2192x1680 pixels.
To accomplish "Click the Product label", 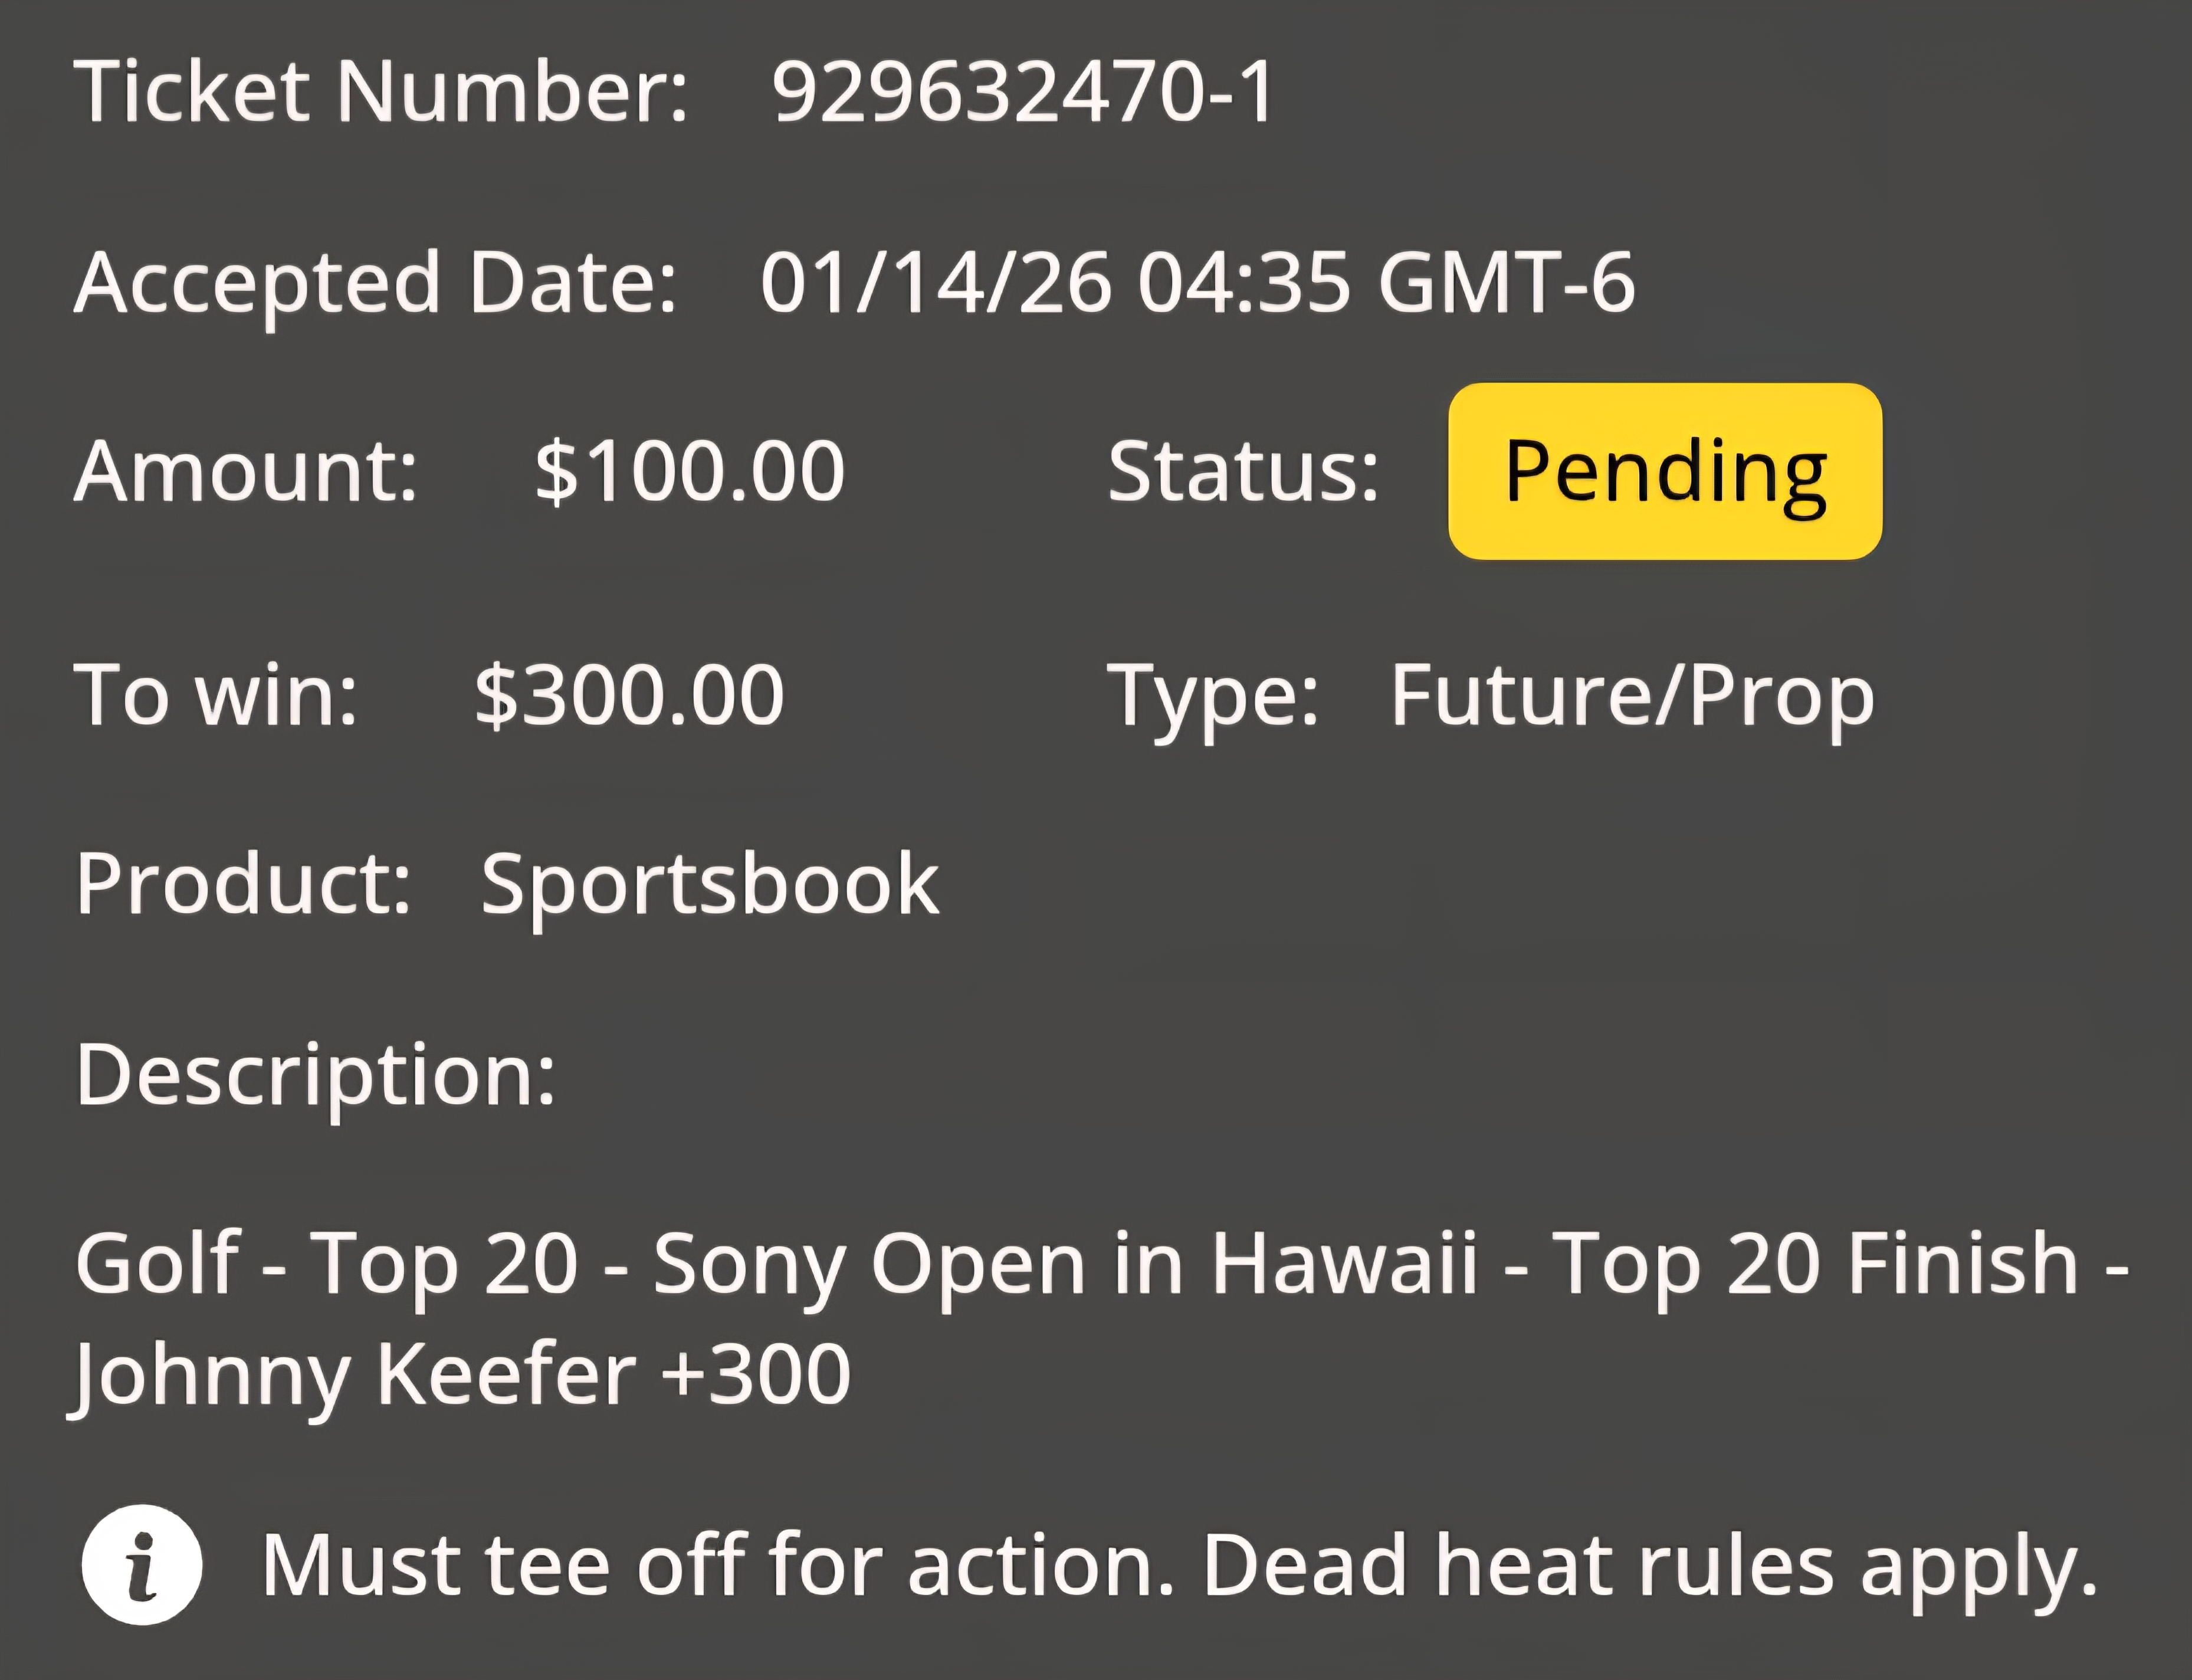I will 243,885.
